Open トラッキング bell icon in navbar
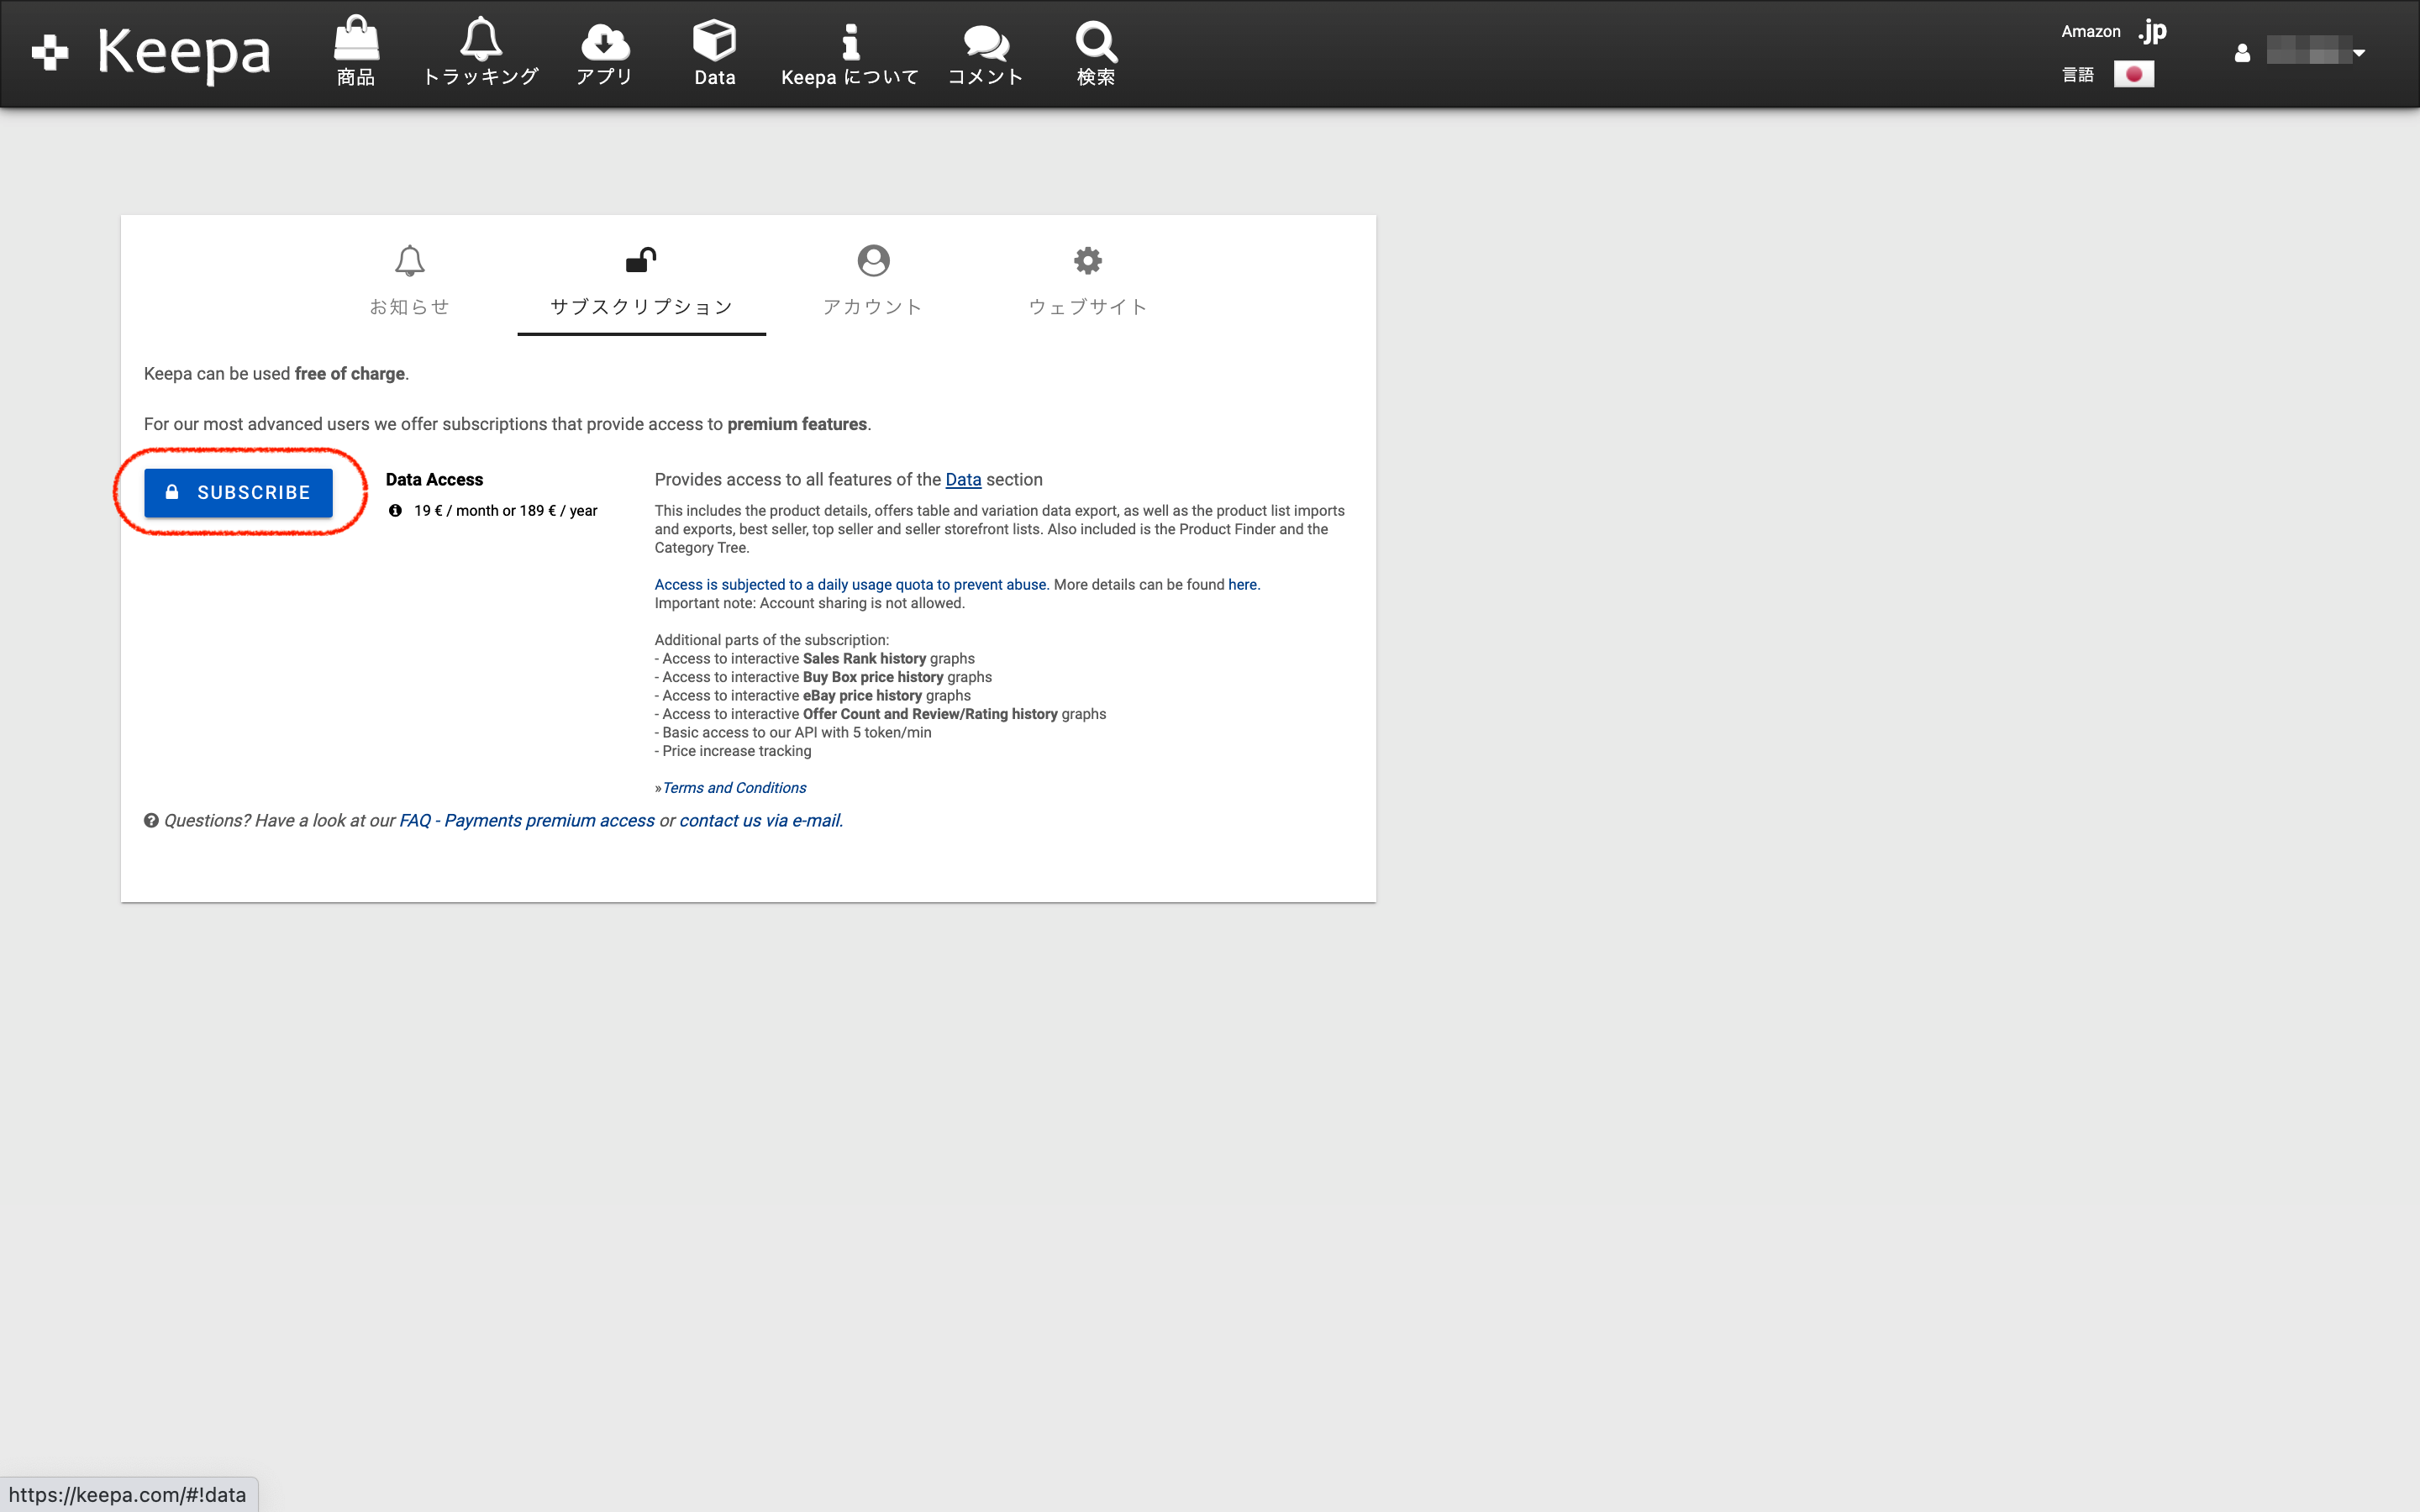The width and height of the screenshot is (2420, 1512). pyautogui.click(x=481, y=40)
